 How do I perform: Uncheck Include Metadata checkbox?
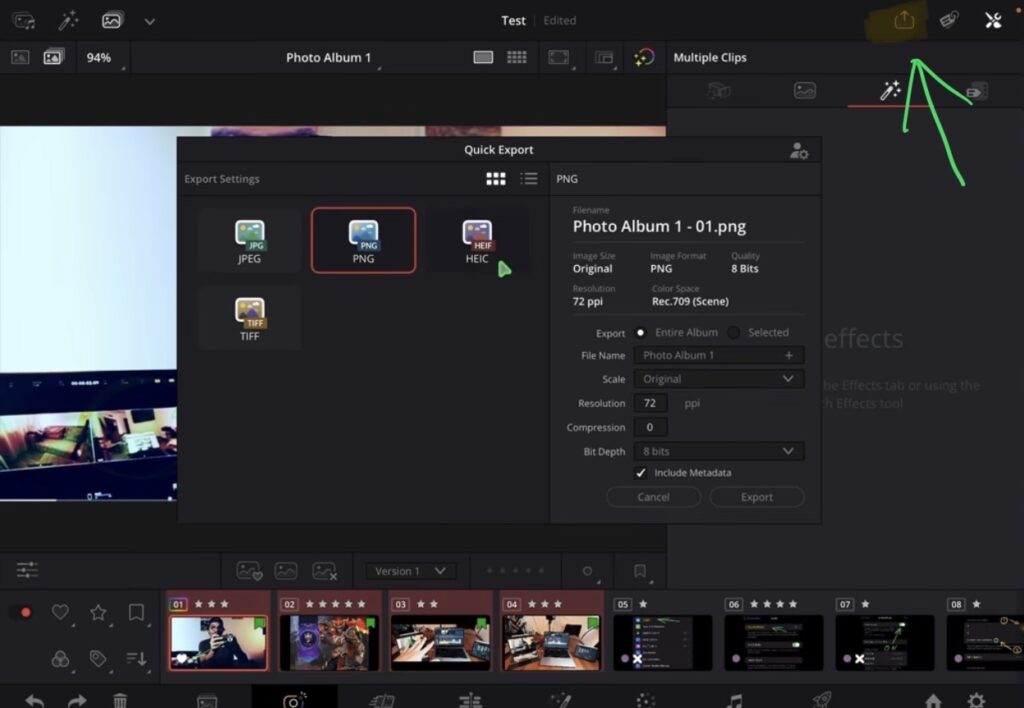pos(640,472)
